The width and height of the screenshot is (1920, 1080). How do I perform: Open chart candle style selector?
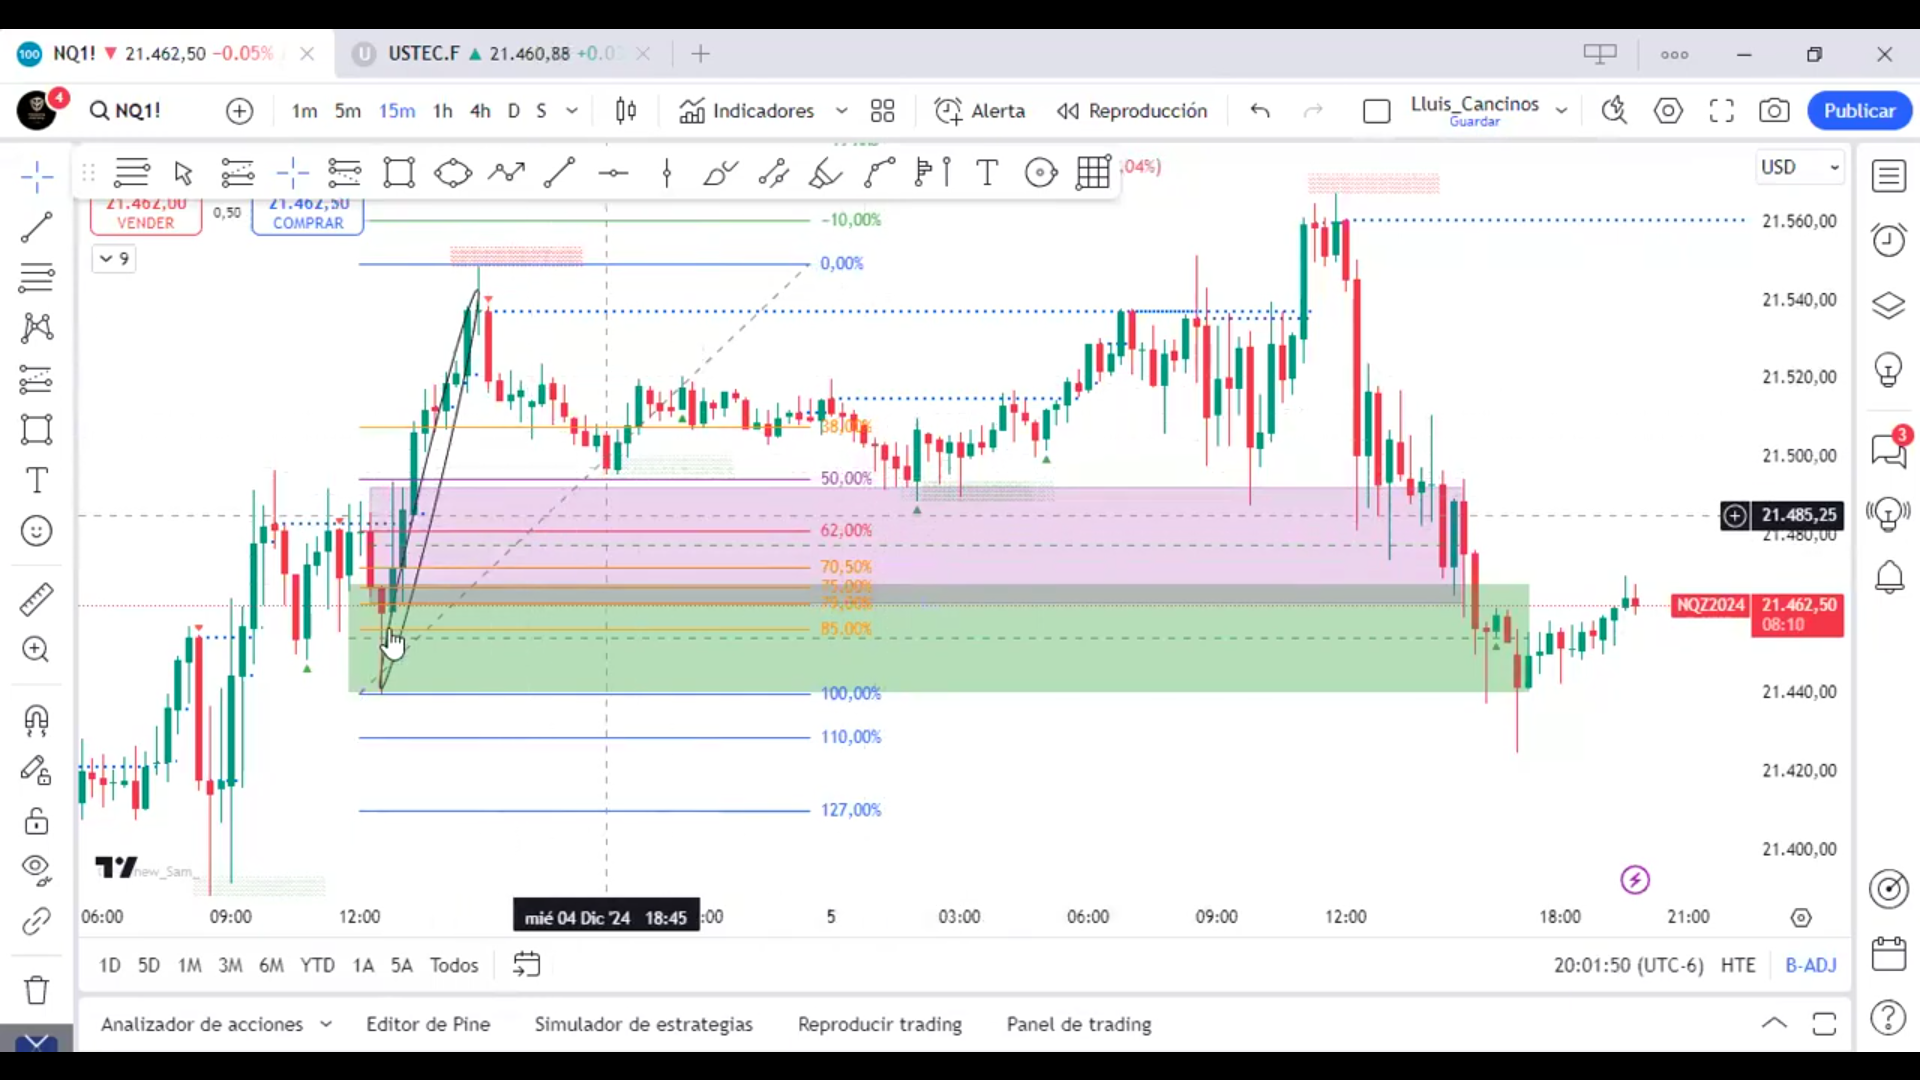[626, 111]
